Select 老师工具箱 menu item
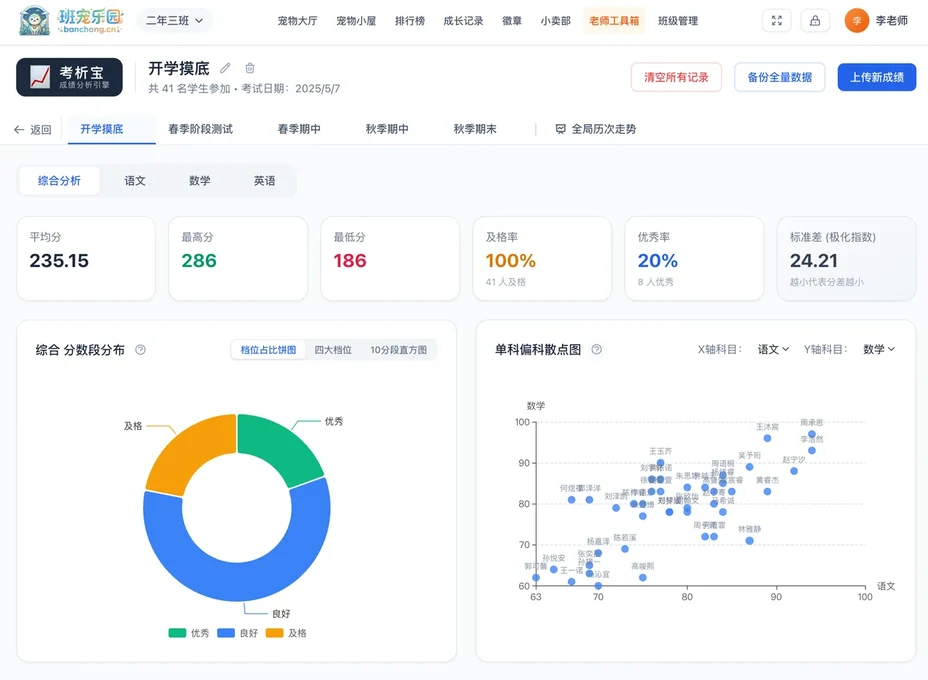This screenshot has width=928, height=680. tap(614, 21)
